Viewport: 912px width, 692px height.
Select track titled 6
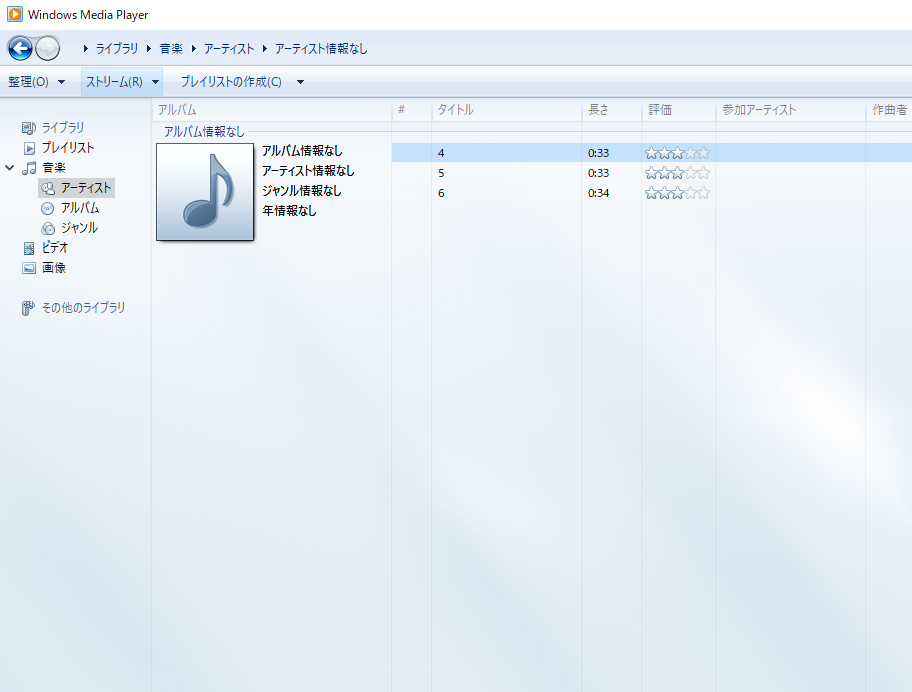[x=441, y=193]
